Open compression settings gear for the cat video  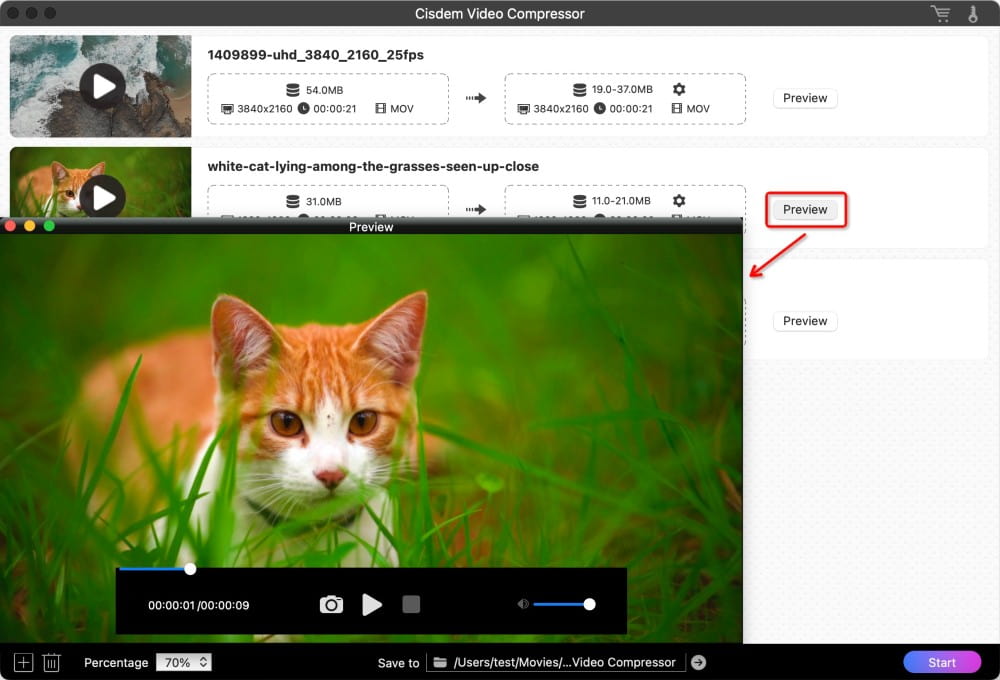pyautogui.click(x=679, y=200)
